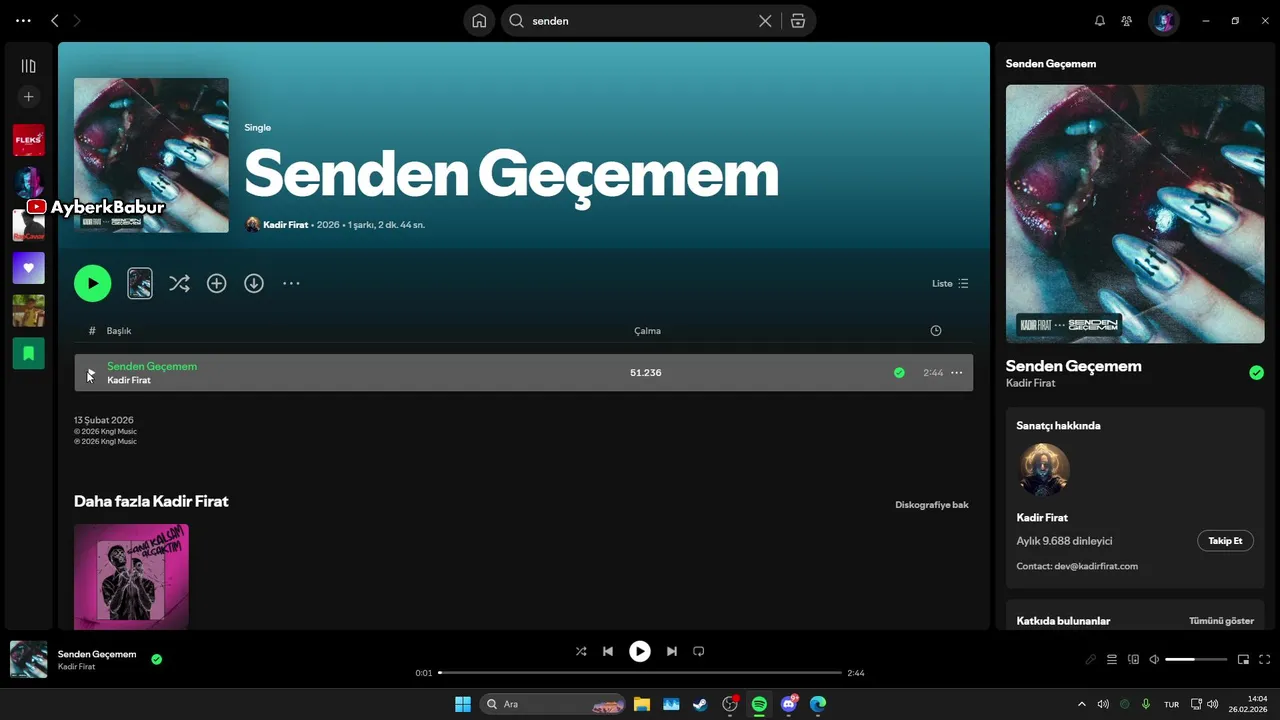Toggle shuffle in player controls

(x=581, y=651)
